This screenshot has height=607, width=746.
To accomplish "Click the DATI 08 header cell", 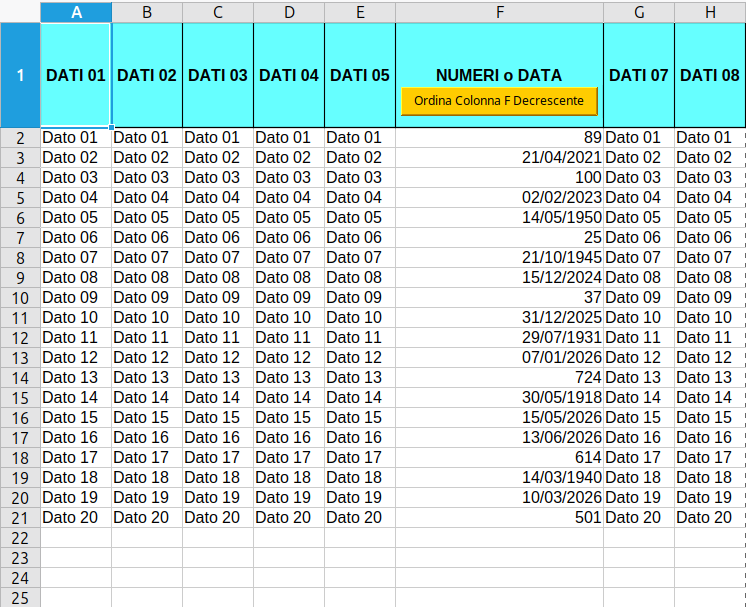I will pos(710,75).
